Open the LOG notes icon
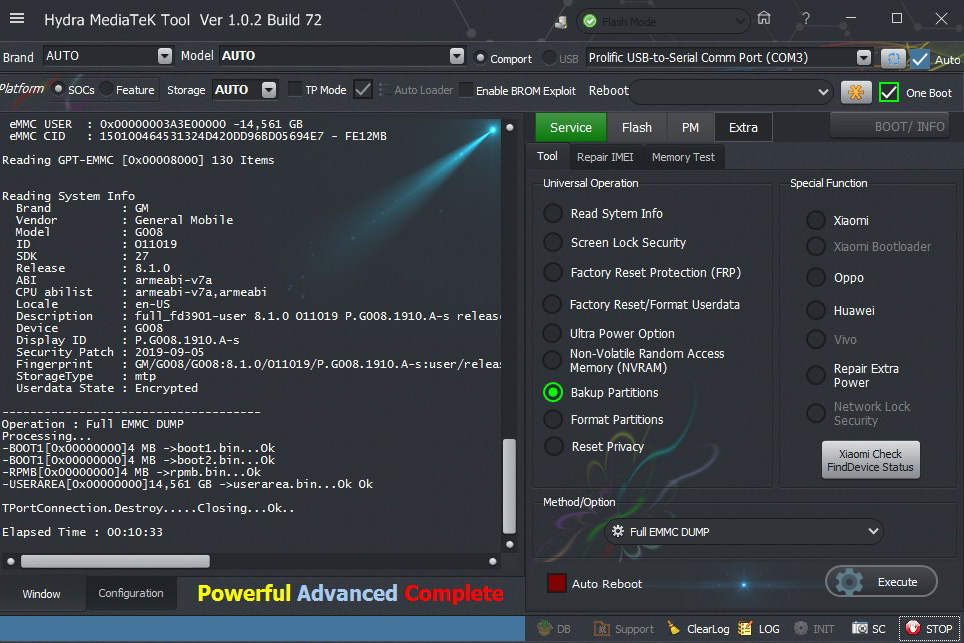The image size is (964, 643). pyautogui.click(x=745, y=629)
